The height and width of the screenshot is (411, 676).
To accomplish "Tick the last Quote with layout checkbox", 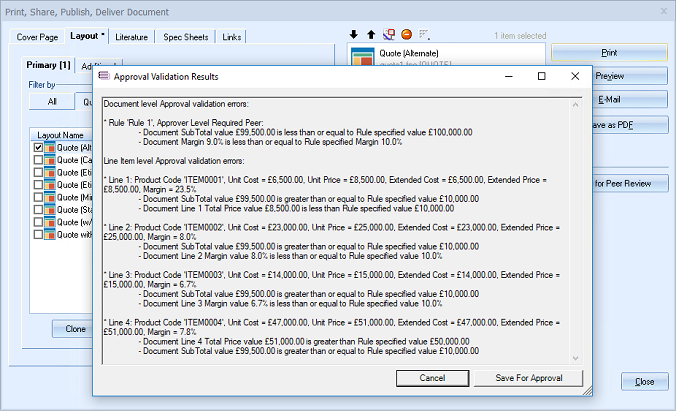I will [38, 235].
